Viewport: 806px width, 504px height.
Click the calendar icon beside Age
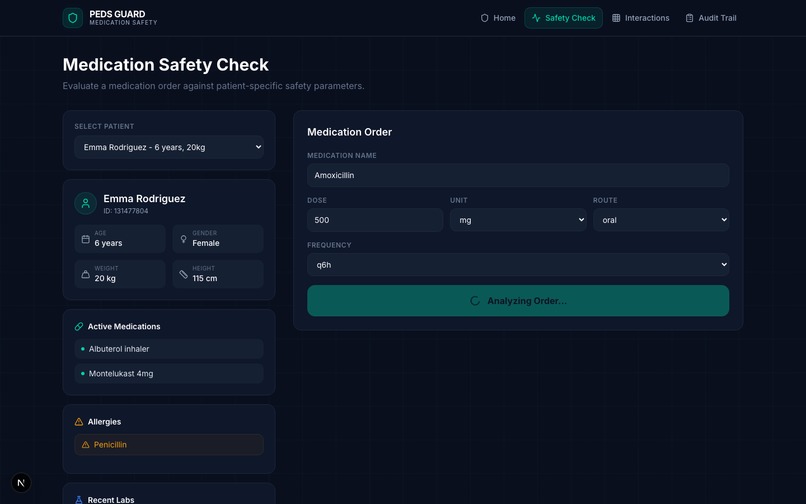pos(86,239)
